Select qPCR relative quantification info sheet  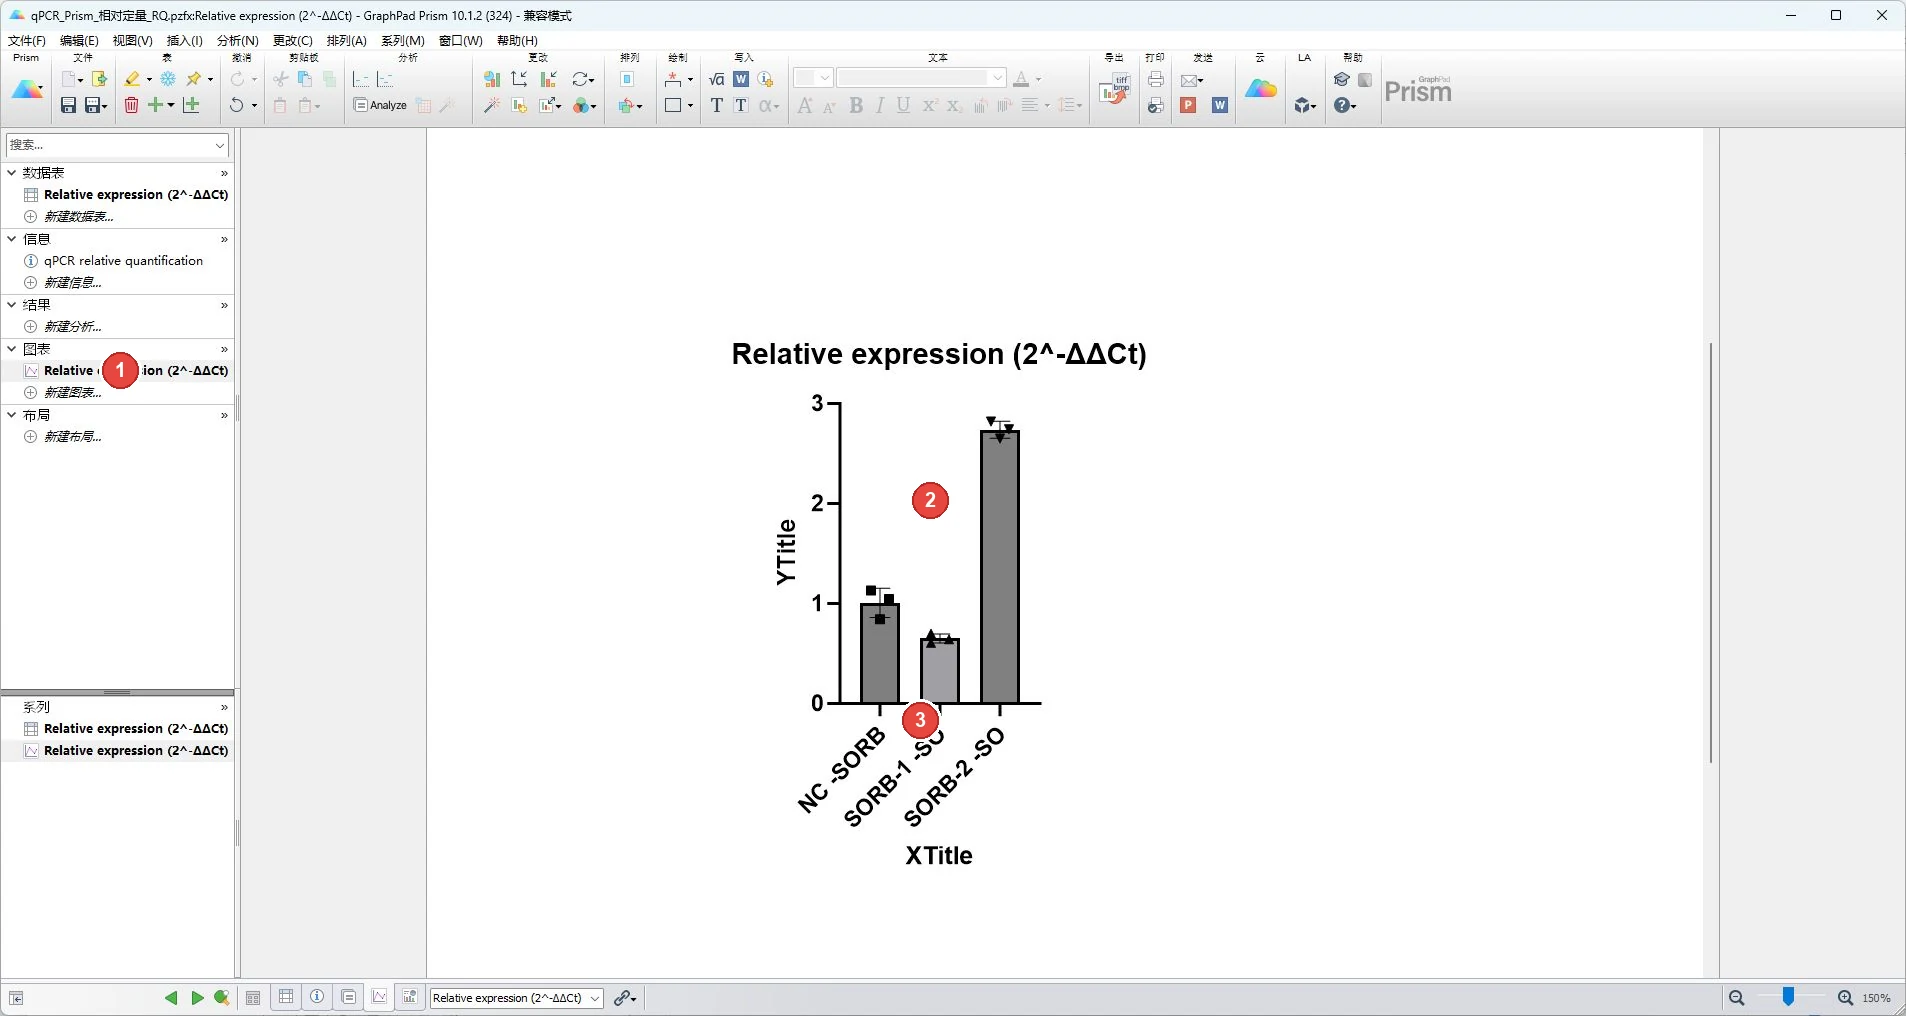coord(123,261)
